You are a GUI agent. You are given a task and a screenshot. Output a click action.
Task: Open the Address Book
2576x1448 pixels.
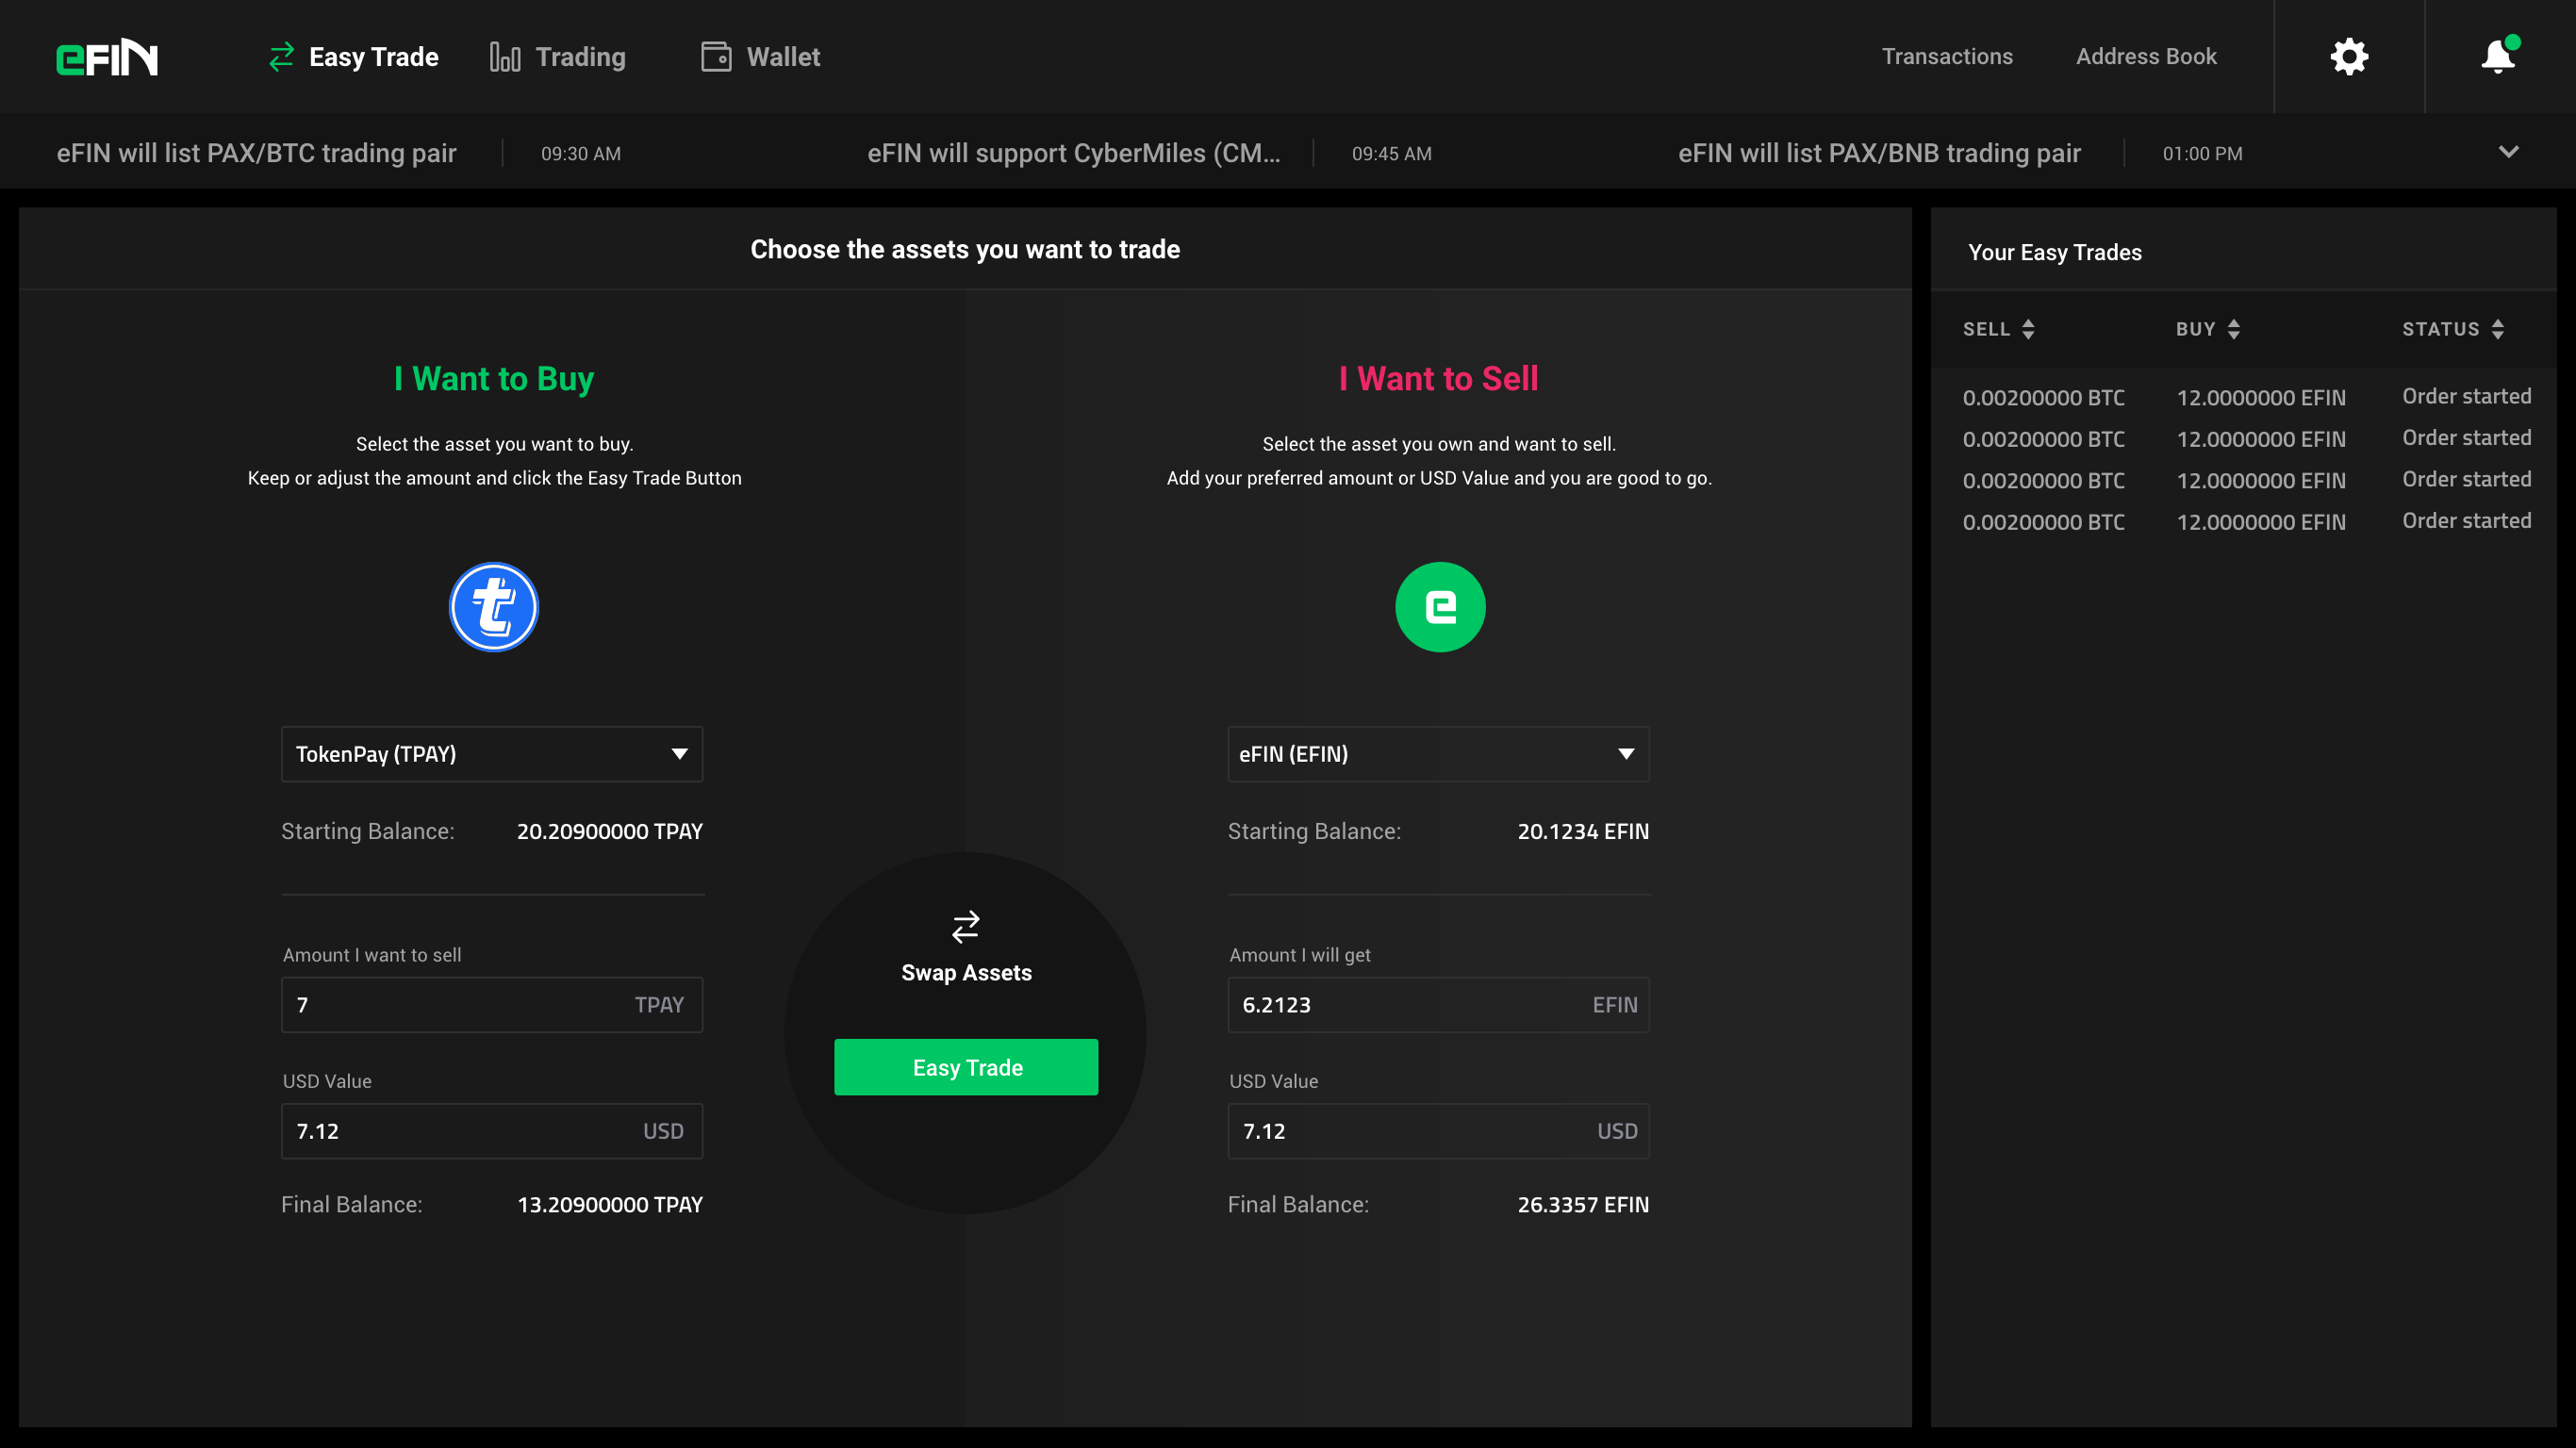point(2146,57)
